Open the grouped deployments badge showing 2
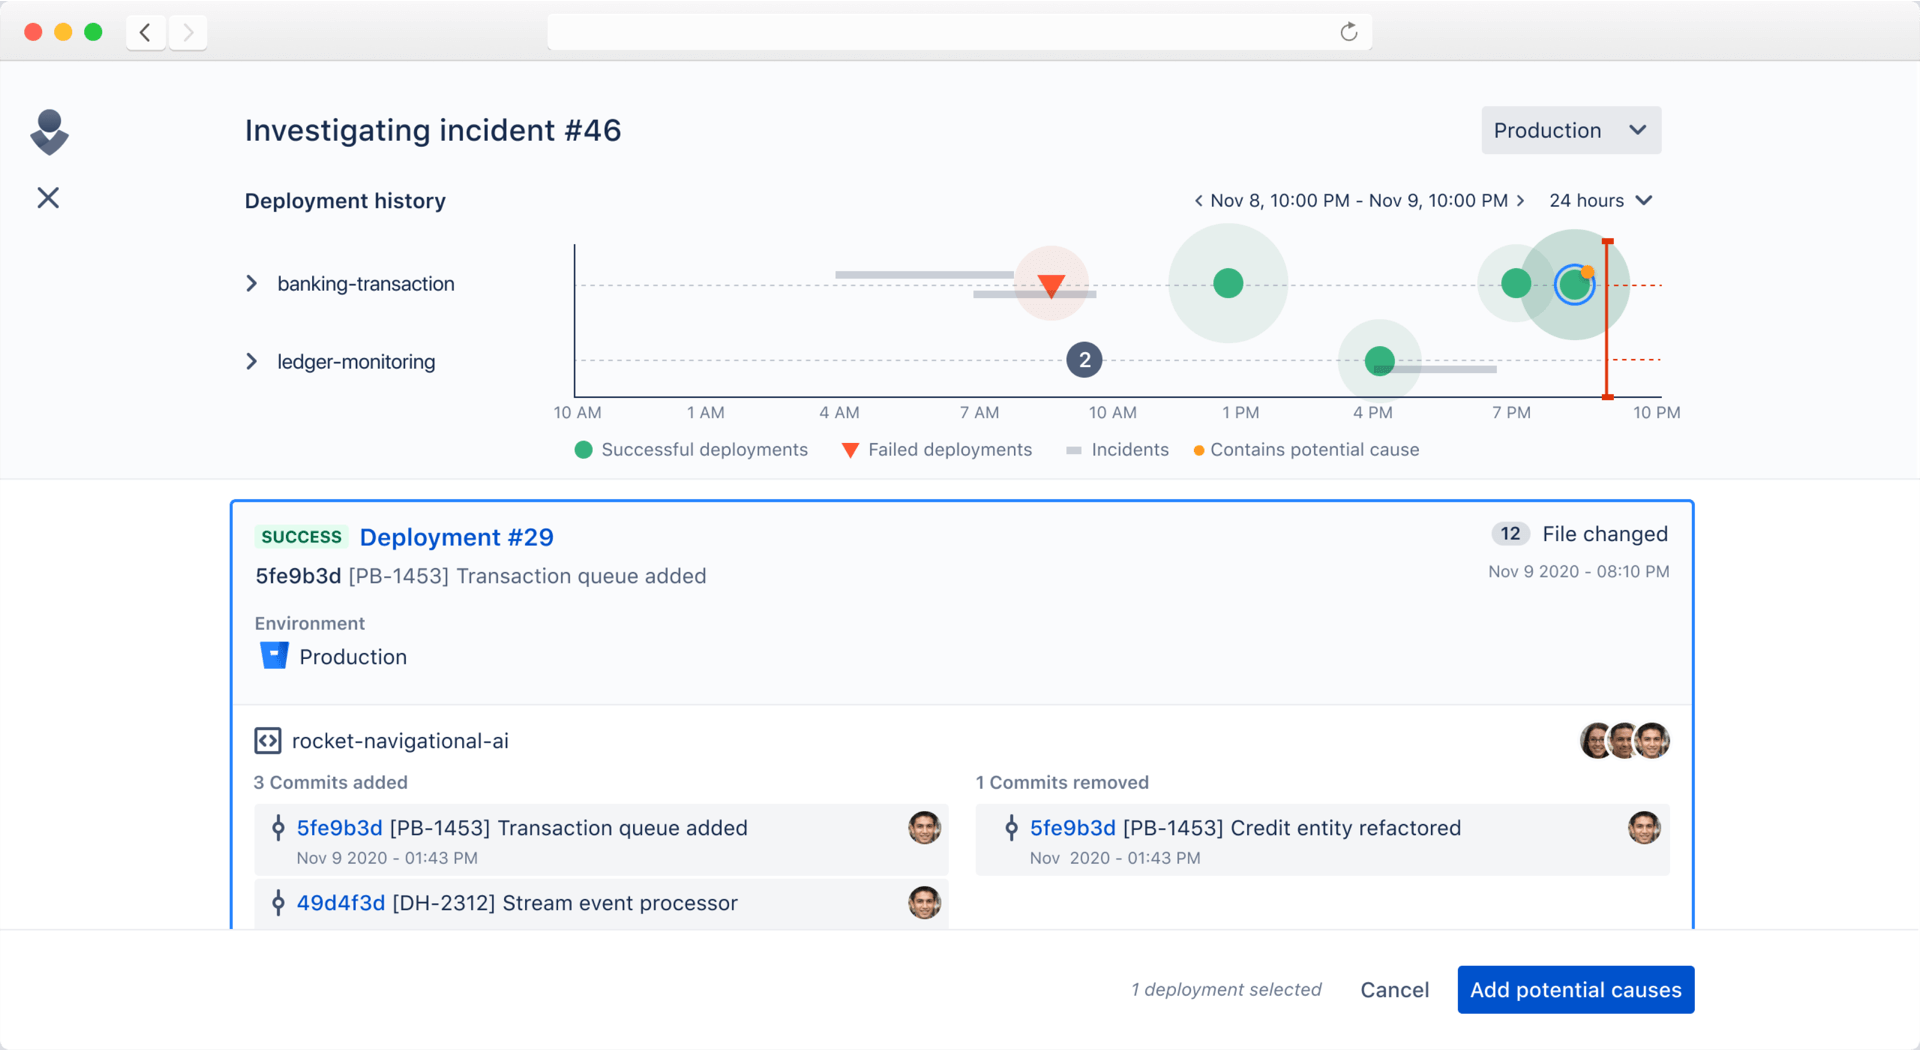The image size is (1920, 1050). pyautogui.click(x=1084, y=360)
